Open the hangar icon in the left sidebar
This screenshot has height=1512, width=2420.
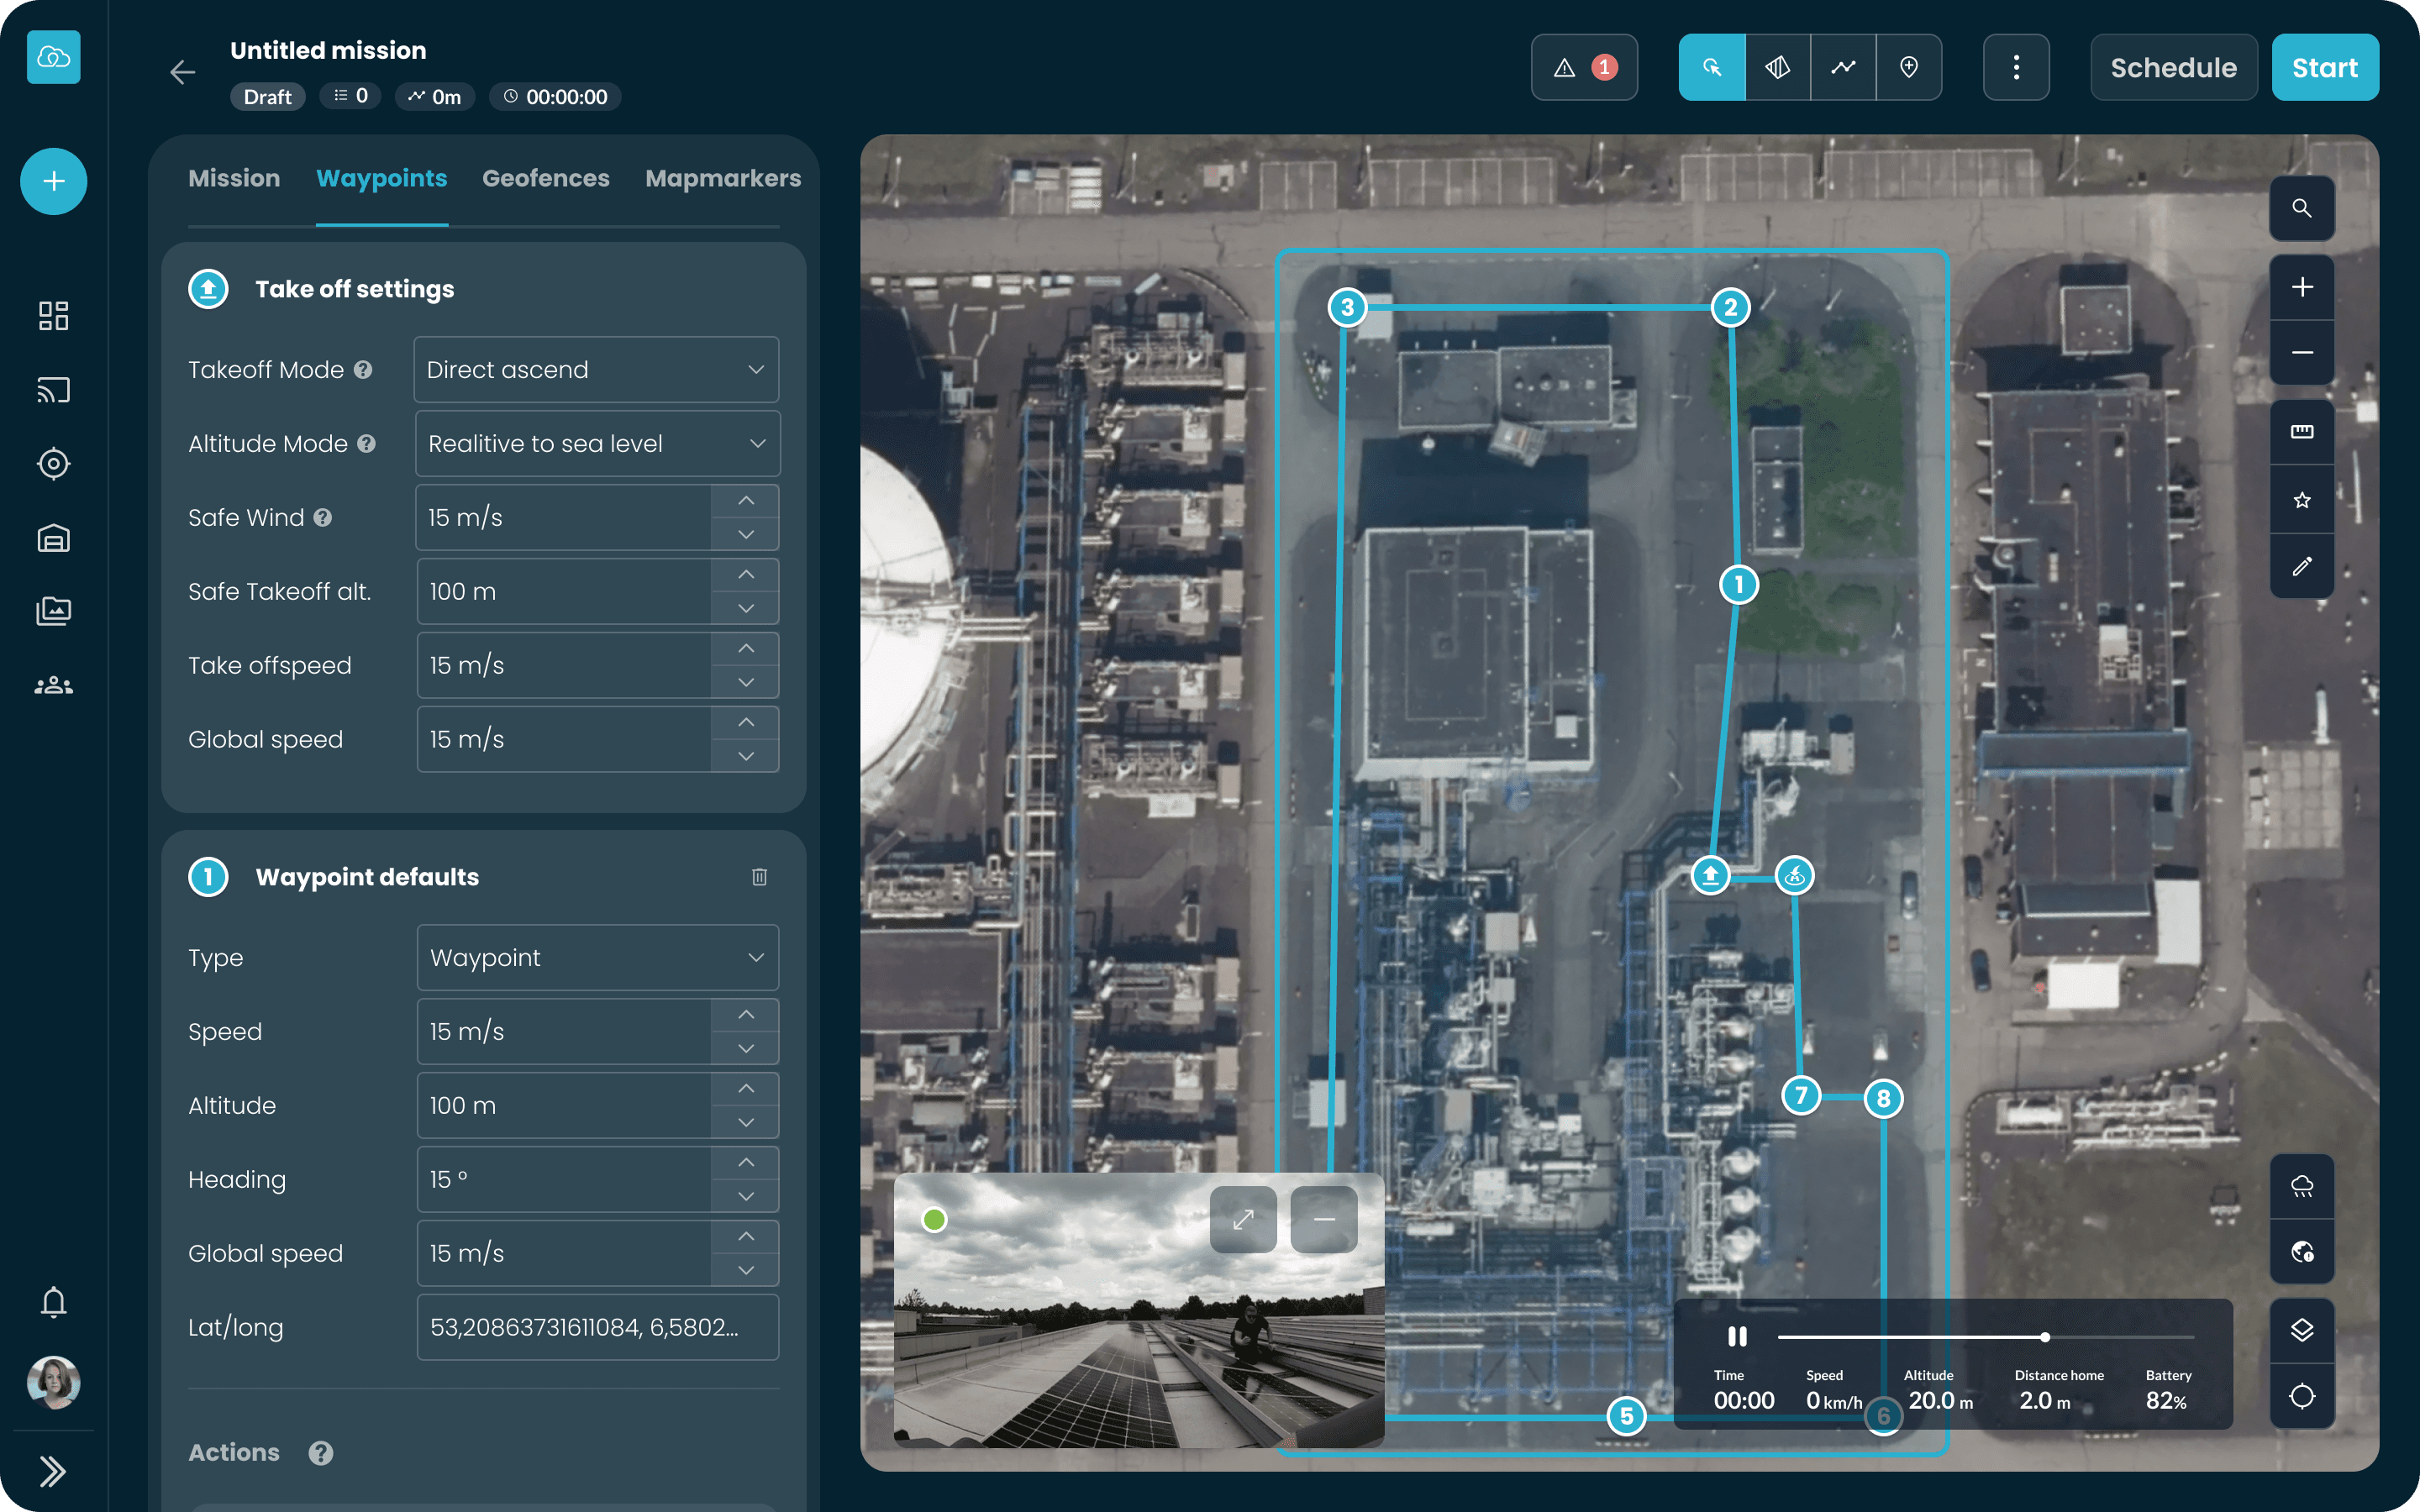[52, 537]
